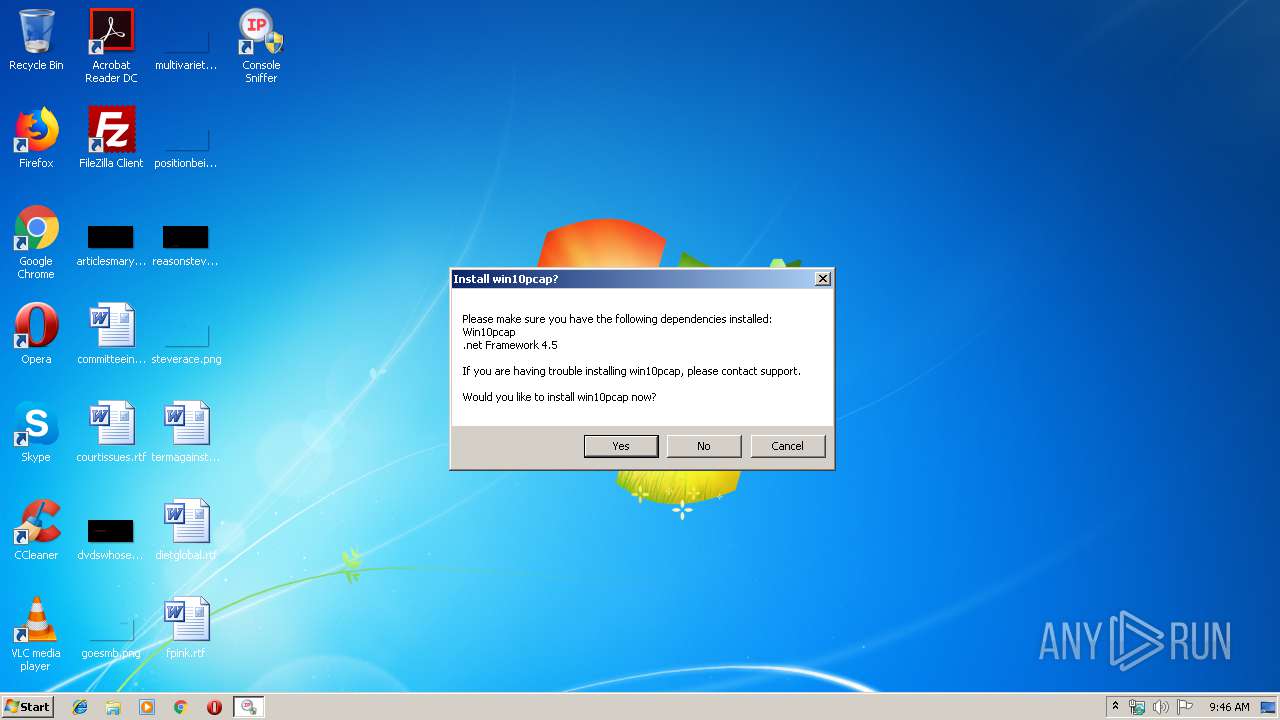This screenshot has width=1280, height=720.
Task: Select the dvdswhose file icon
Action: [x=111, y=538]
